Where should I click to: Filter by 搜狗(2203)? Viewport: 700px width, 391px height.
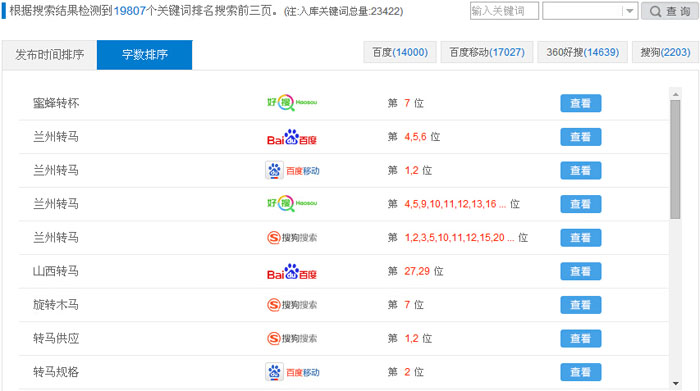pos(665,52)
